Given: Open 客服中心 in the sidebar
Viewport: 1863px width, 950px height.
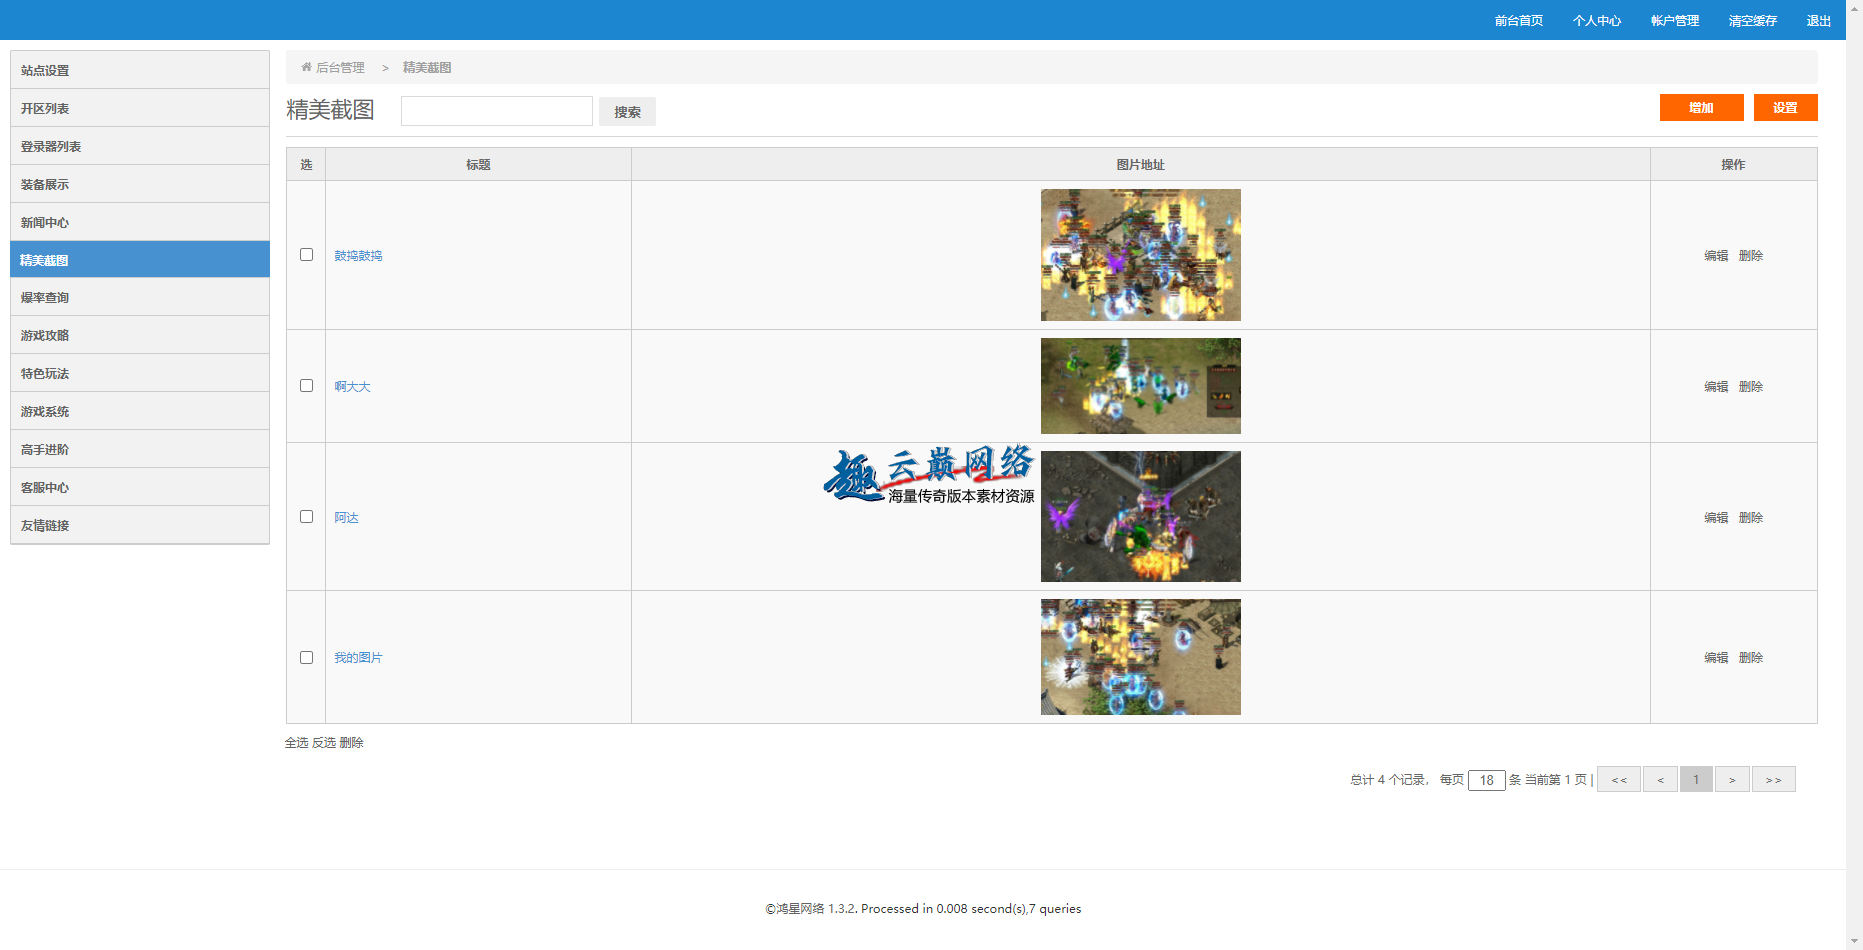Looking at the screenshot, I should [x=140, y=487].
